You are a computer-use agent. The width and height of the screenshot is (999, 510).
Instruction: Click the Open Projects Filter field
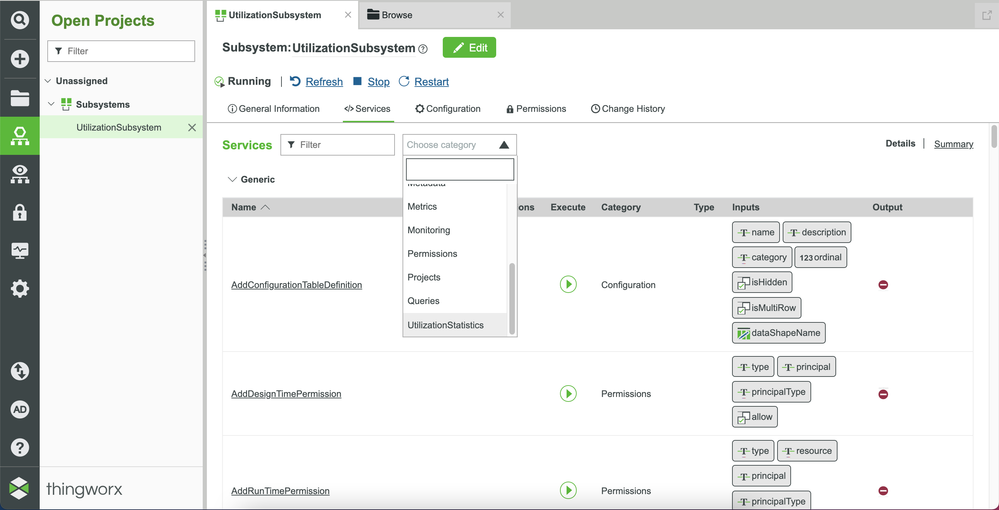point(121,51)
